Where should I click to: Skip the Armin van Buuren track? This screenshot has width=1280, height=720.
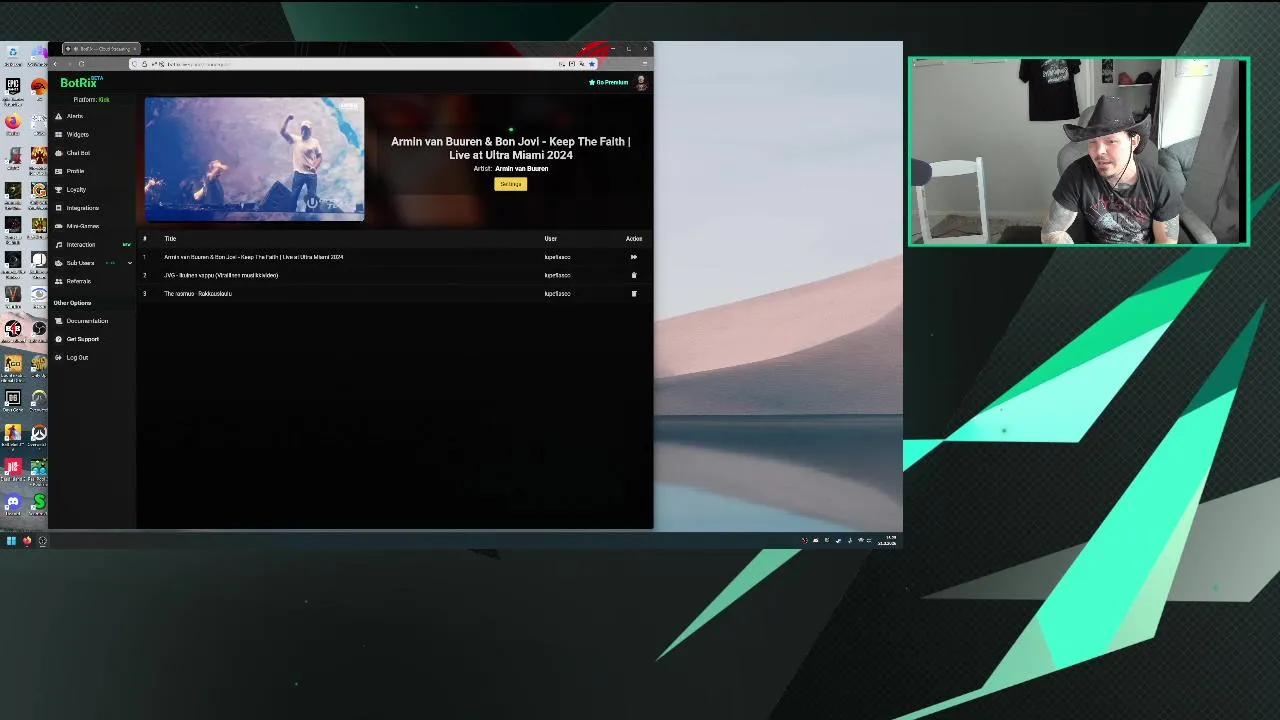[633, 257]
